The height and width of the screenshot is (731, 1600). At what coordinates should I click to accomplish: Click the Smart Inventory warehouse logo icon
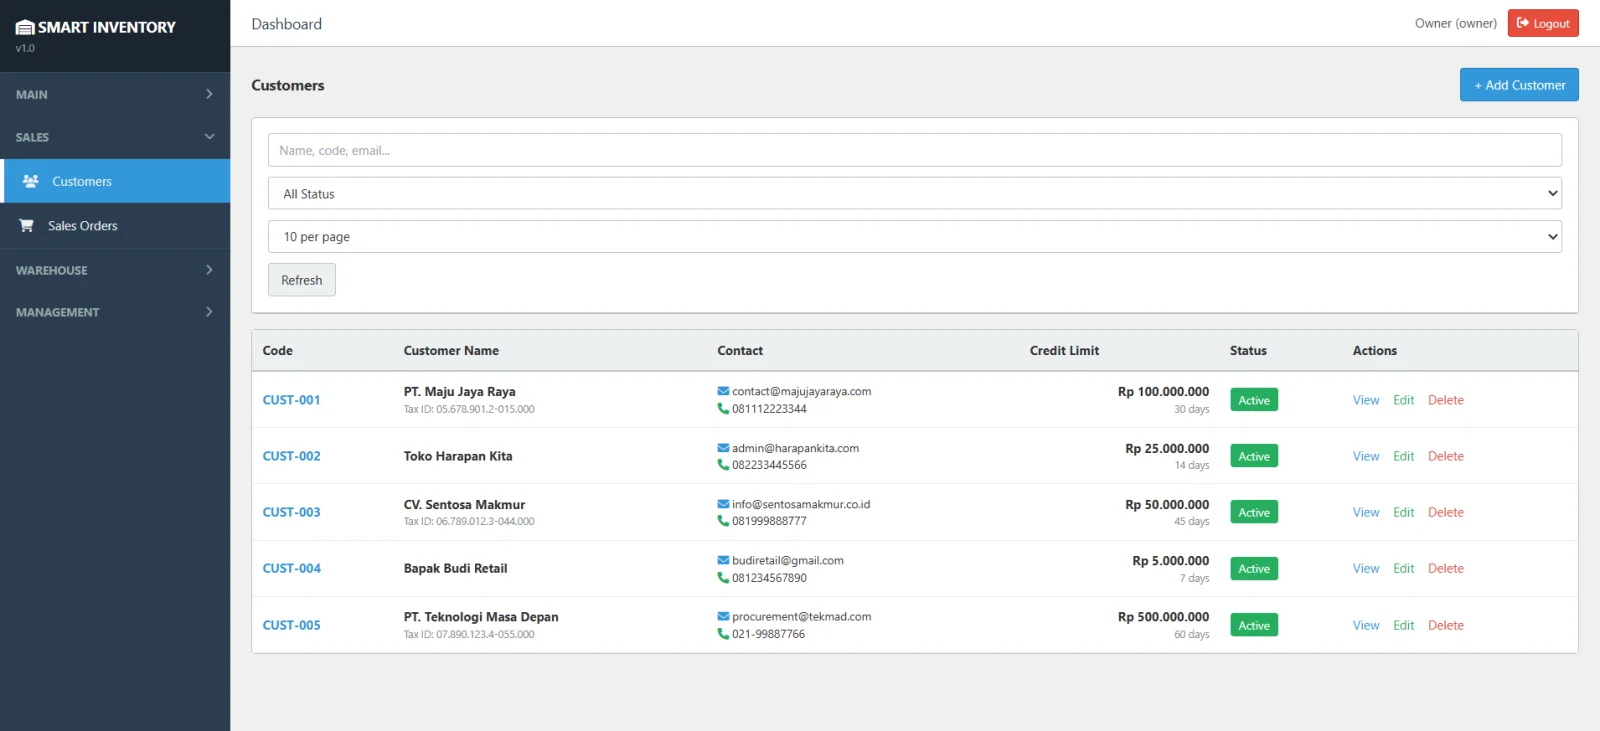click(x=25, y=27)
